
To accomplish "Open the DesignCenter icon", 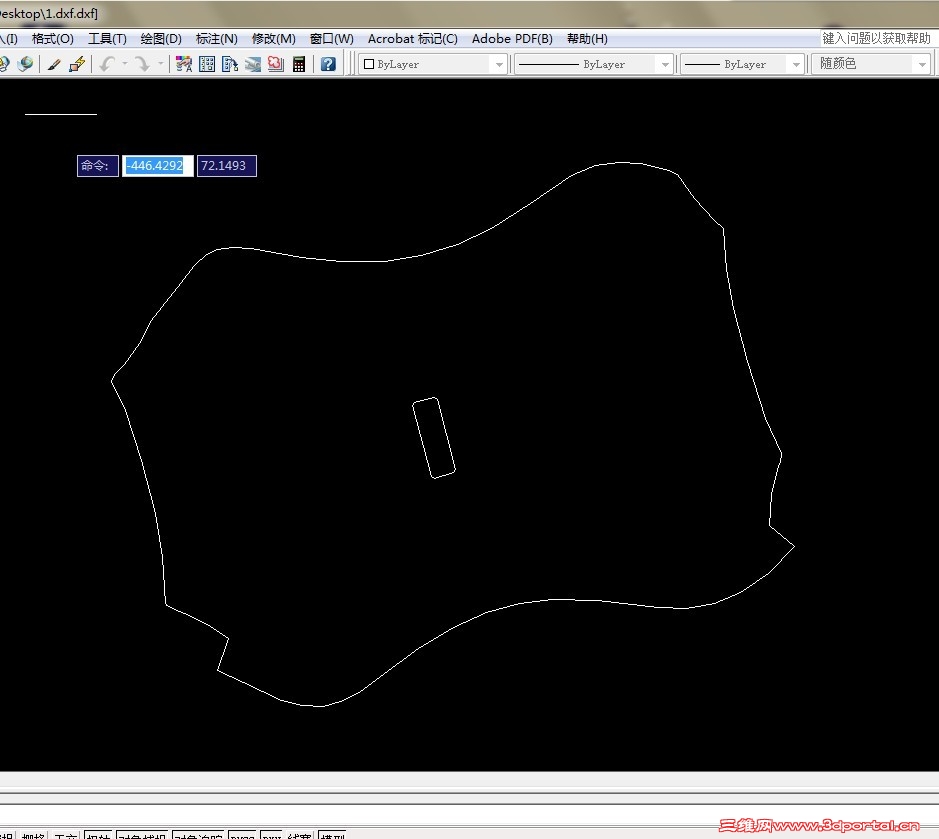I will pyautogui.click(x=207, y=64).
